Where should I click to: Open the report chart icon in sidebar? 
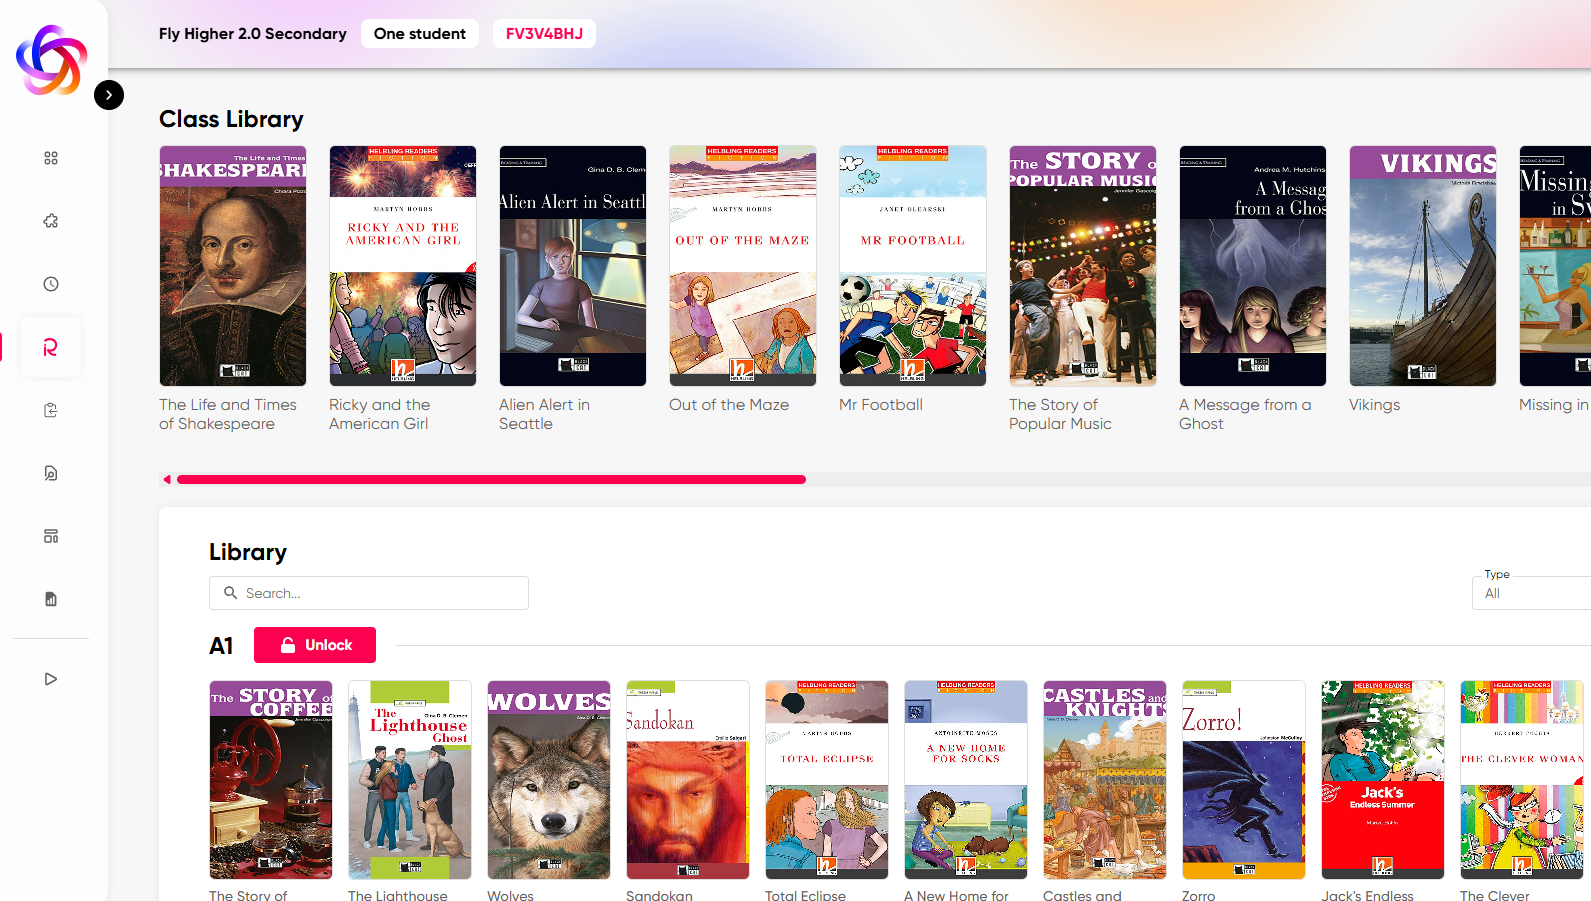[x=51, y=599]
